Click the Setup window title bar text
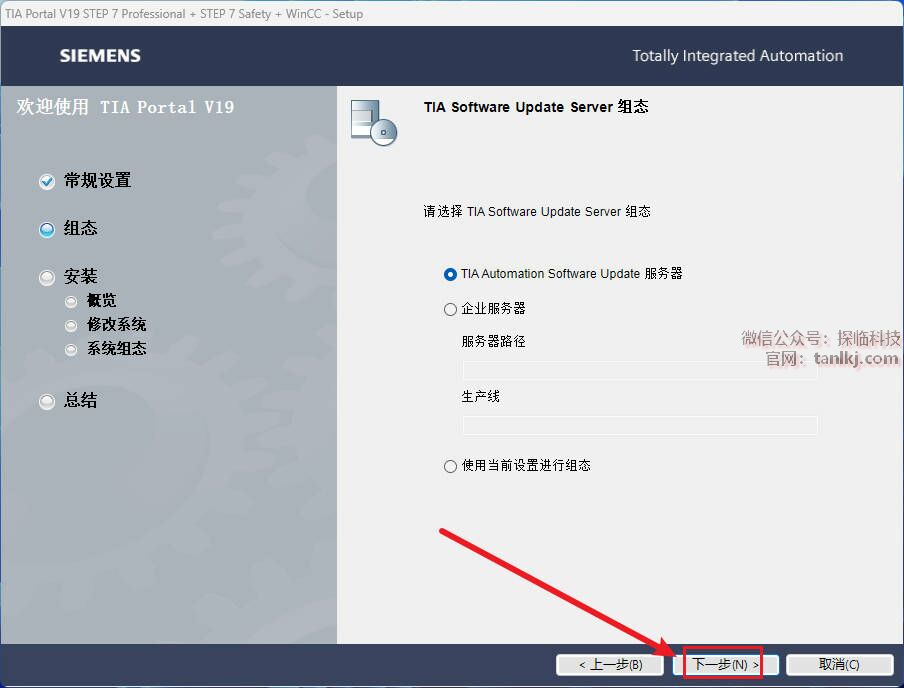Image resolution: width=904 pixels, height=688 pixels. click(x=184, y=14)
